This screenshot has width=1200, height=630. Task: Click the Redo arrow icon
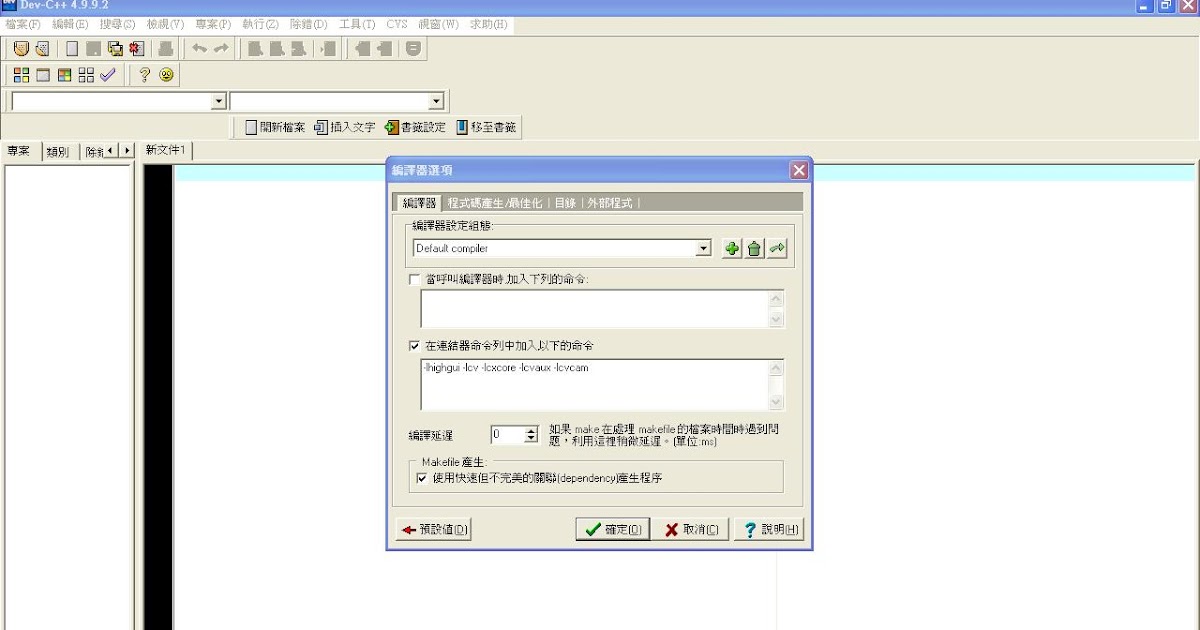[221, 48]
